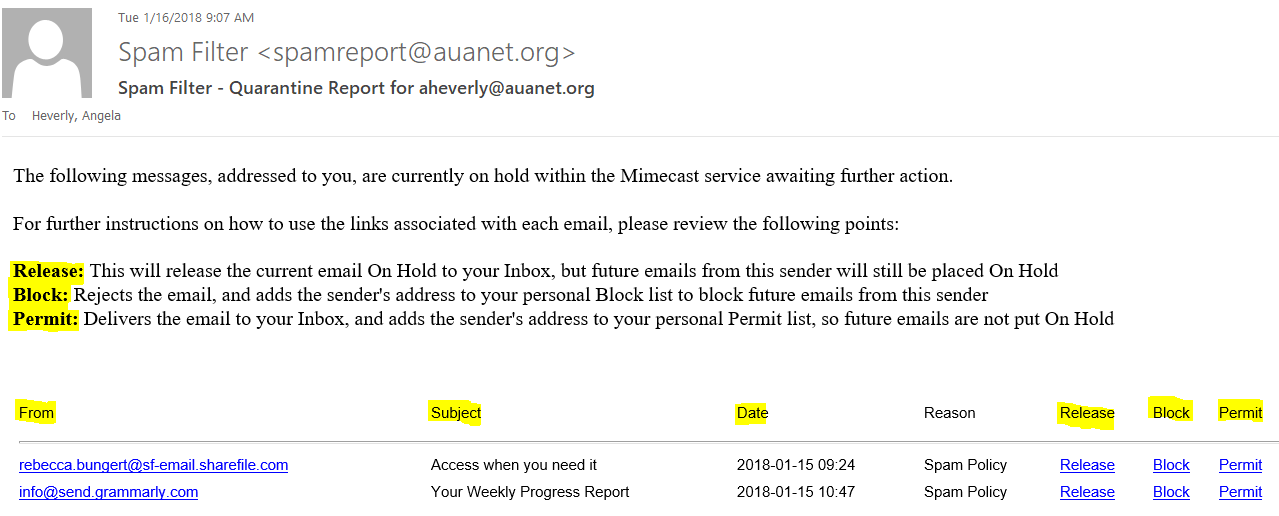This screenshot has width=1279, height=516.
Task: Click the email subject line header
Action: (356, 88)
